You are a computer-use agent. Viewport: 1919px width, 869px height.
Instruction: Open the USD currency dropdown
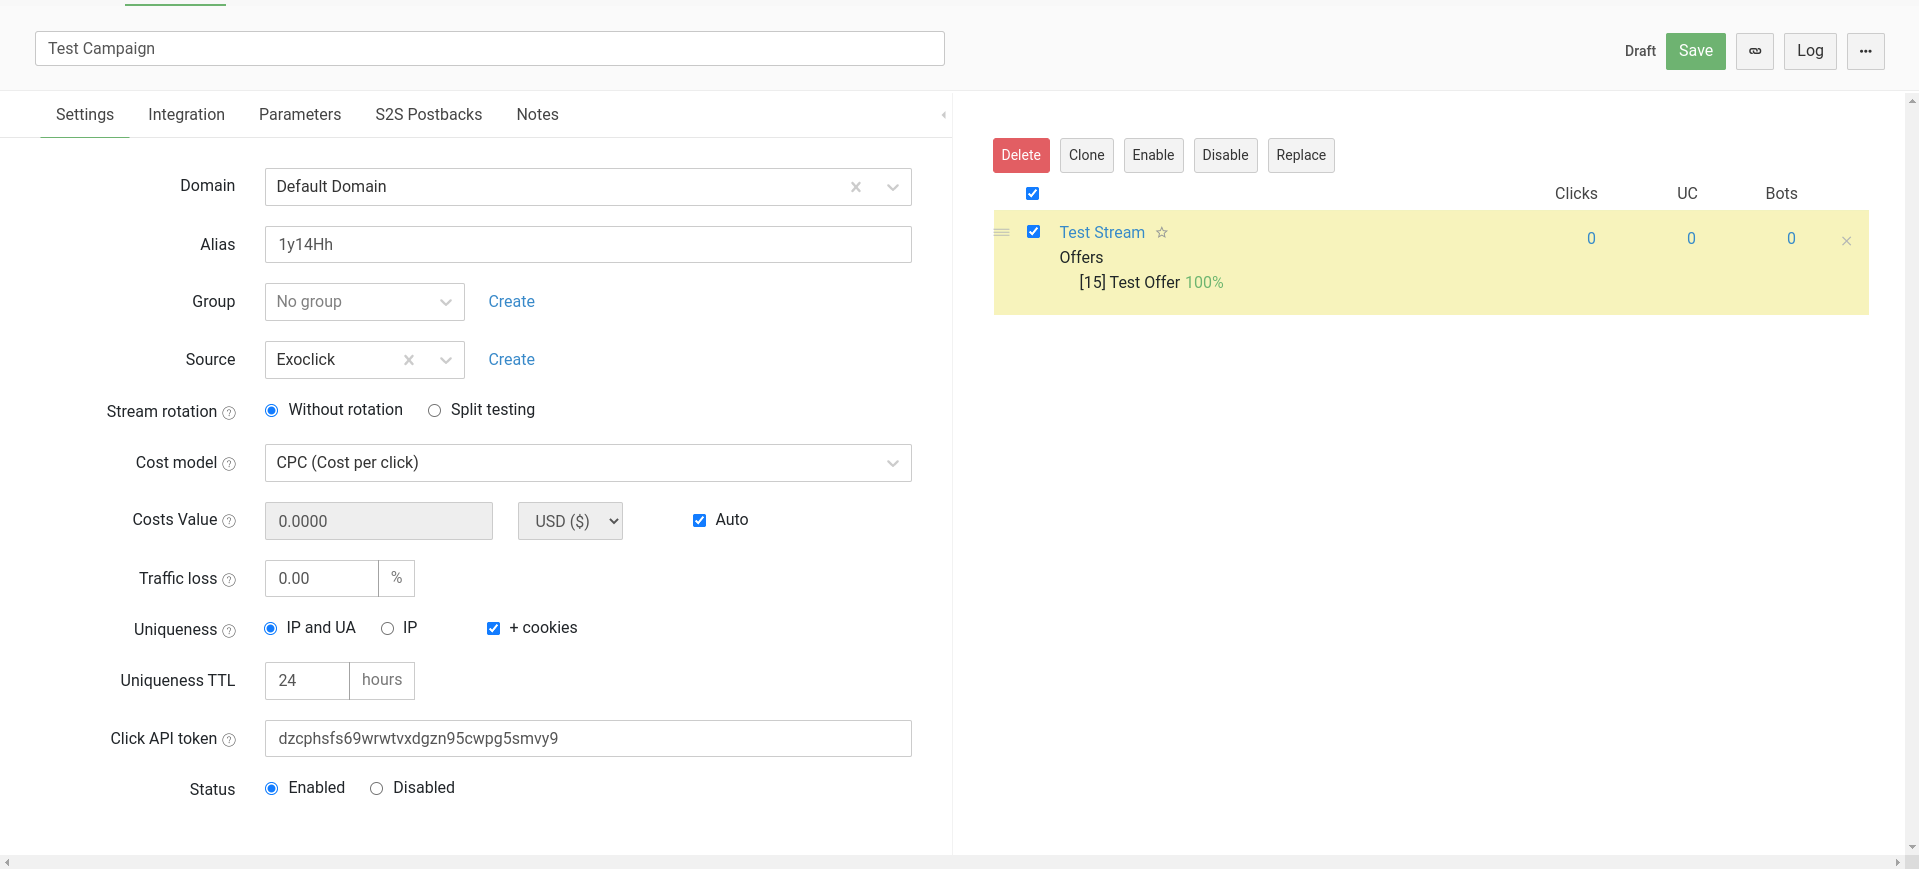(570, 521)
